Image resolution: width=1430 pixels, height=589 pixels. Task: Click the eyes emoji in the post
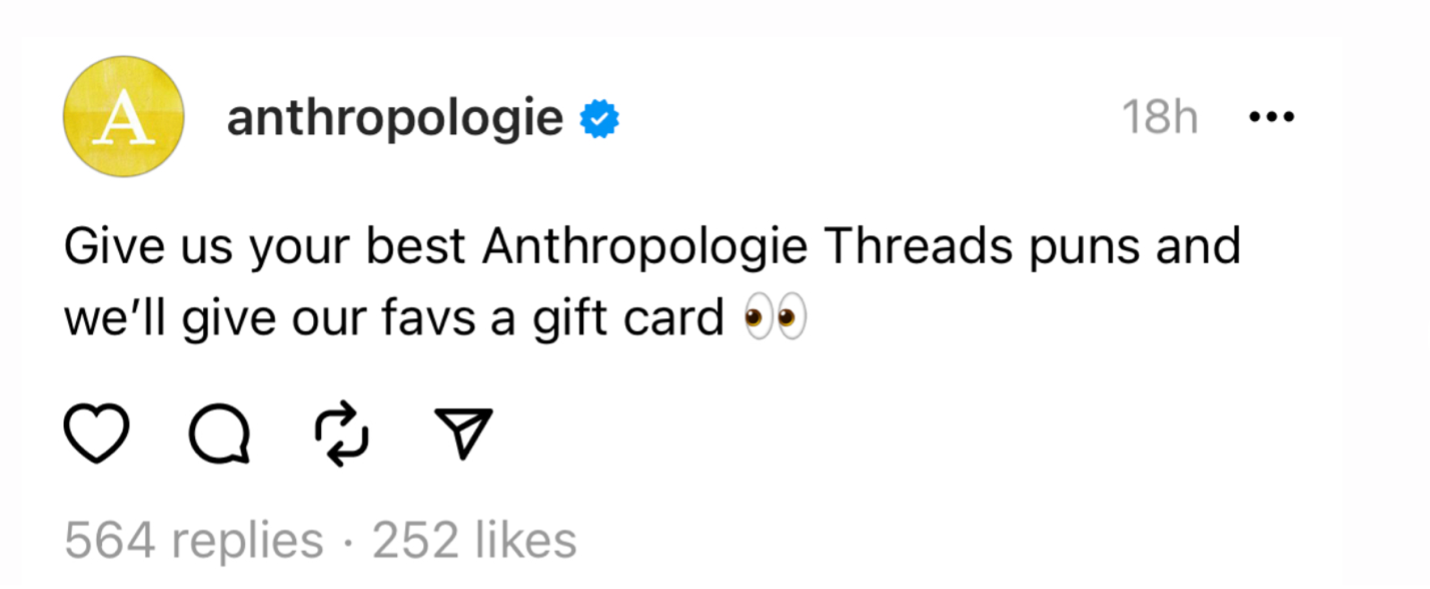[x=775, y=319]
